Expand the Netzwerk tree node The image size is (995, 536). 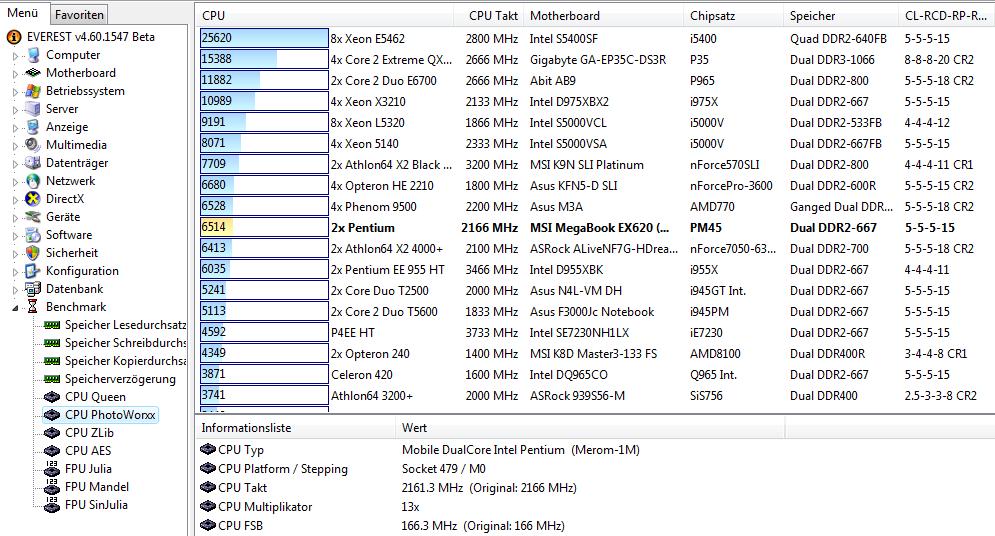pos(16,181)
